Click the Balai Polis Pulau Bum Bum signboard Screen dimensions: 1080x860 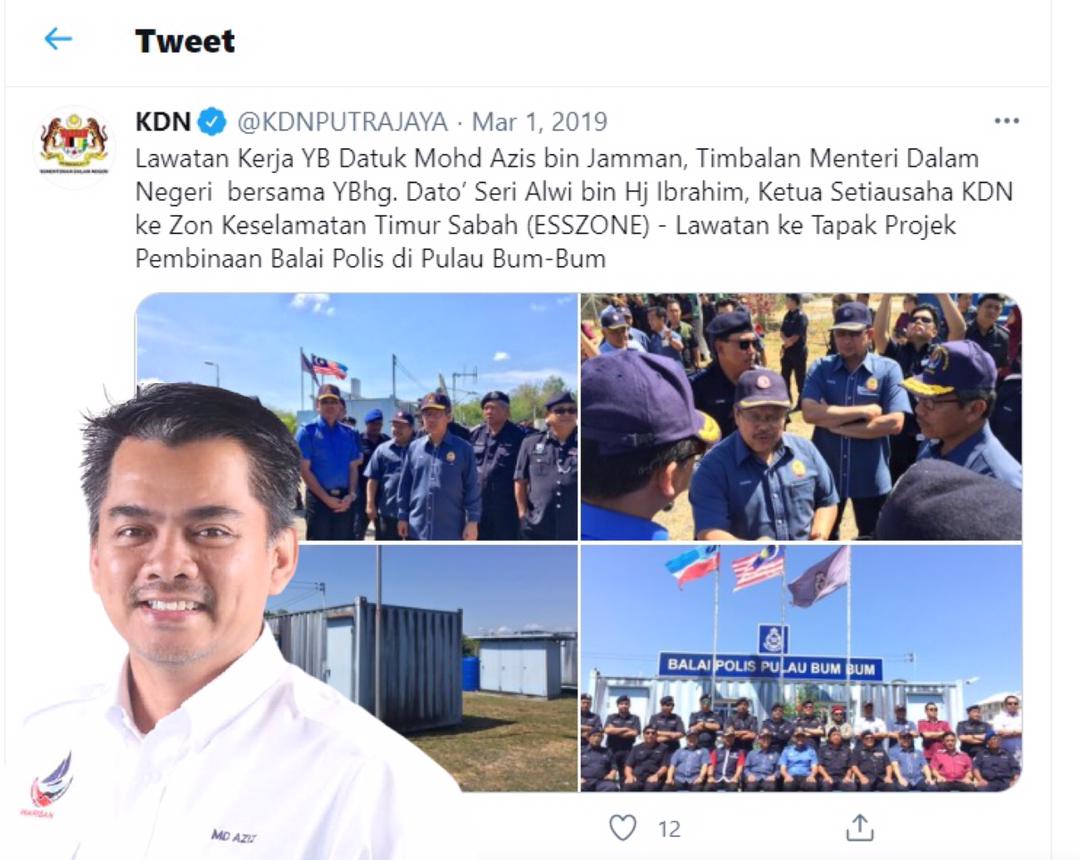click(x=771, y=667)
